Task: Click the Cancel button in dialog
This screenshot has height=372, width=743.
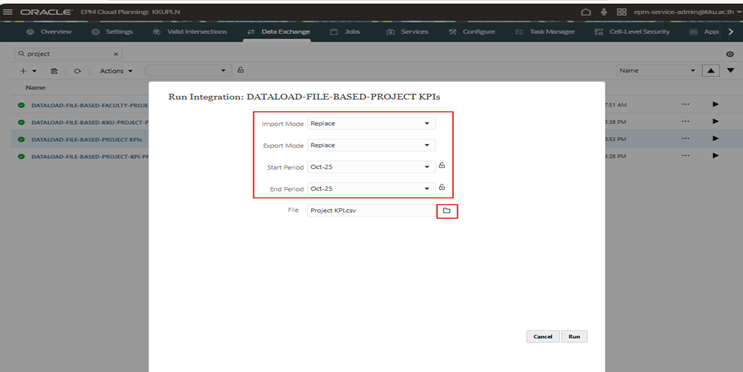Action: (543, 336)
